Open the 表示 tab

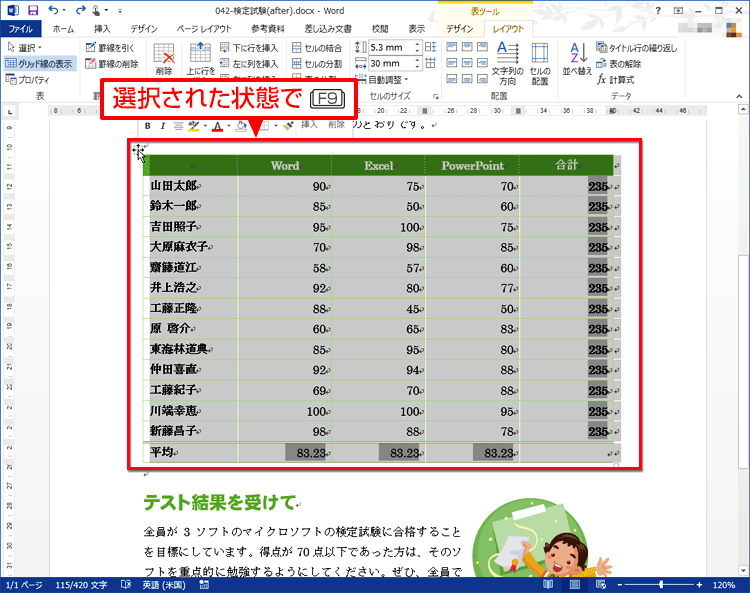(x=417, y=29)
